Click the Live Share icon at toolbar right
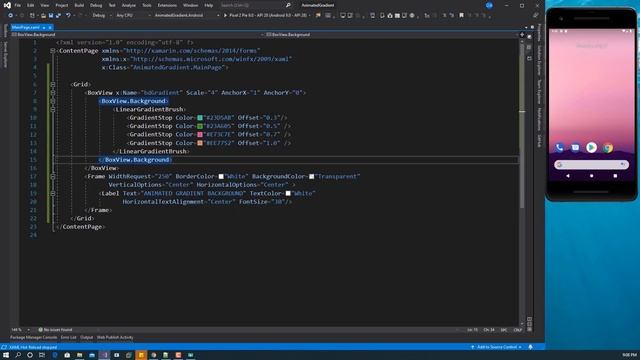Screen dimensions: 640x360 (535, 16)
